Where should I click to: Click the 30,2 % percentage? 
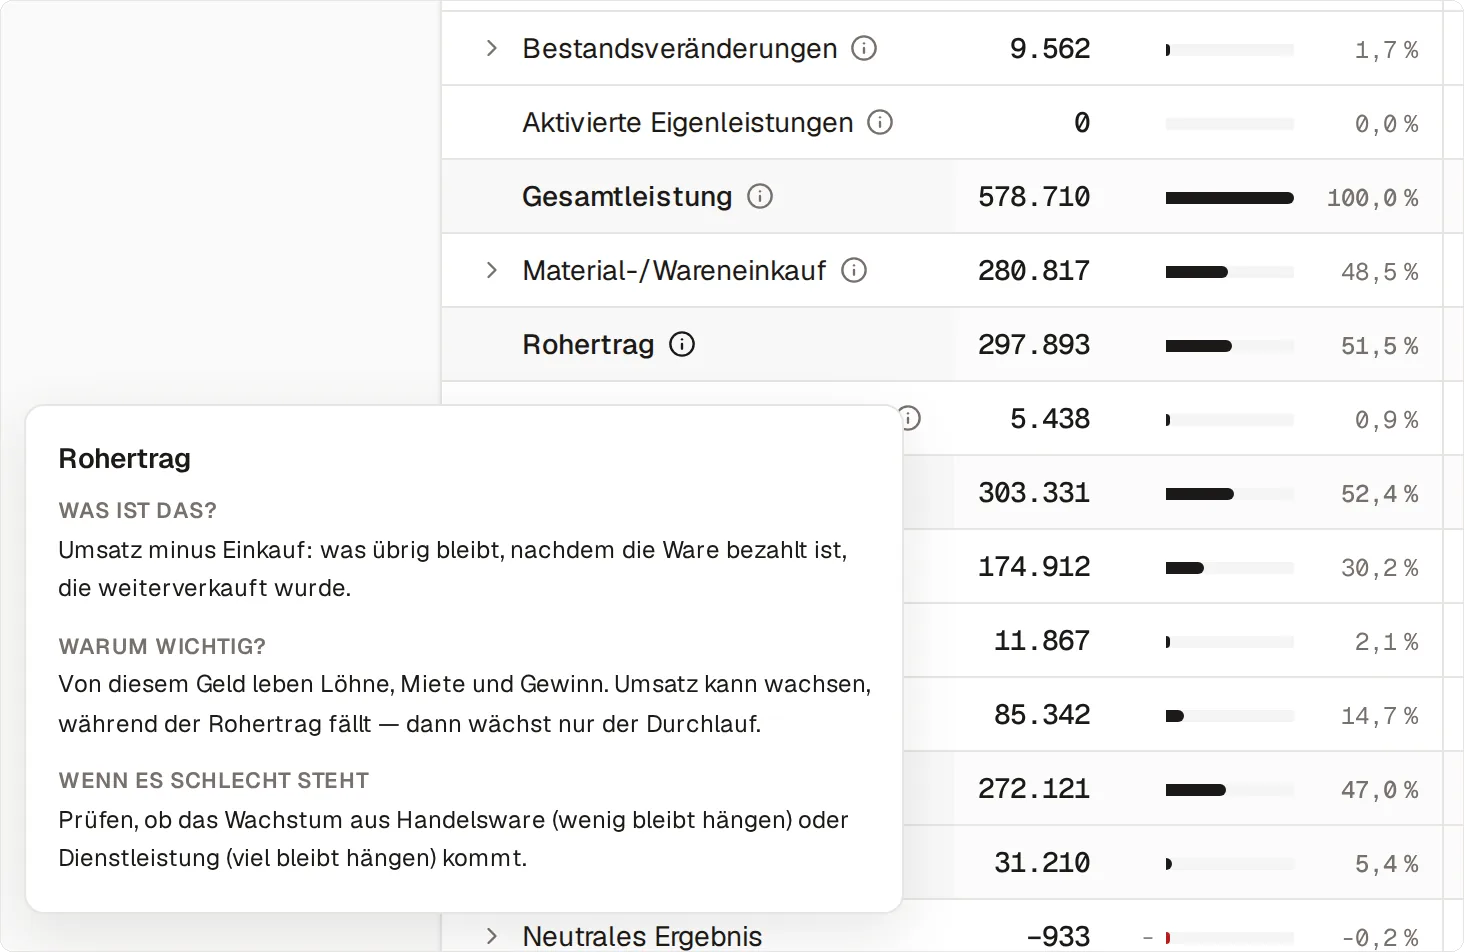pos(1379,568)
